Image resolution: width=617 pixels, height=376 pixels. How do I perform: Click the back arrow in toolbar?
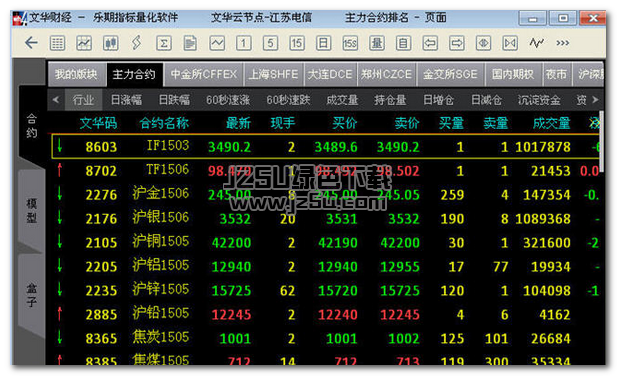pyautogui.click(x=31, y=42)
